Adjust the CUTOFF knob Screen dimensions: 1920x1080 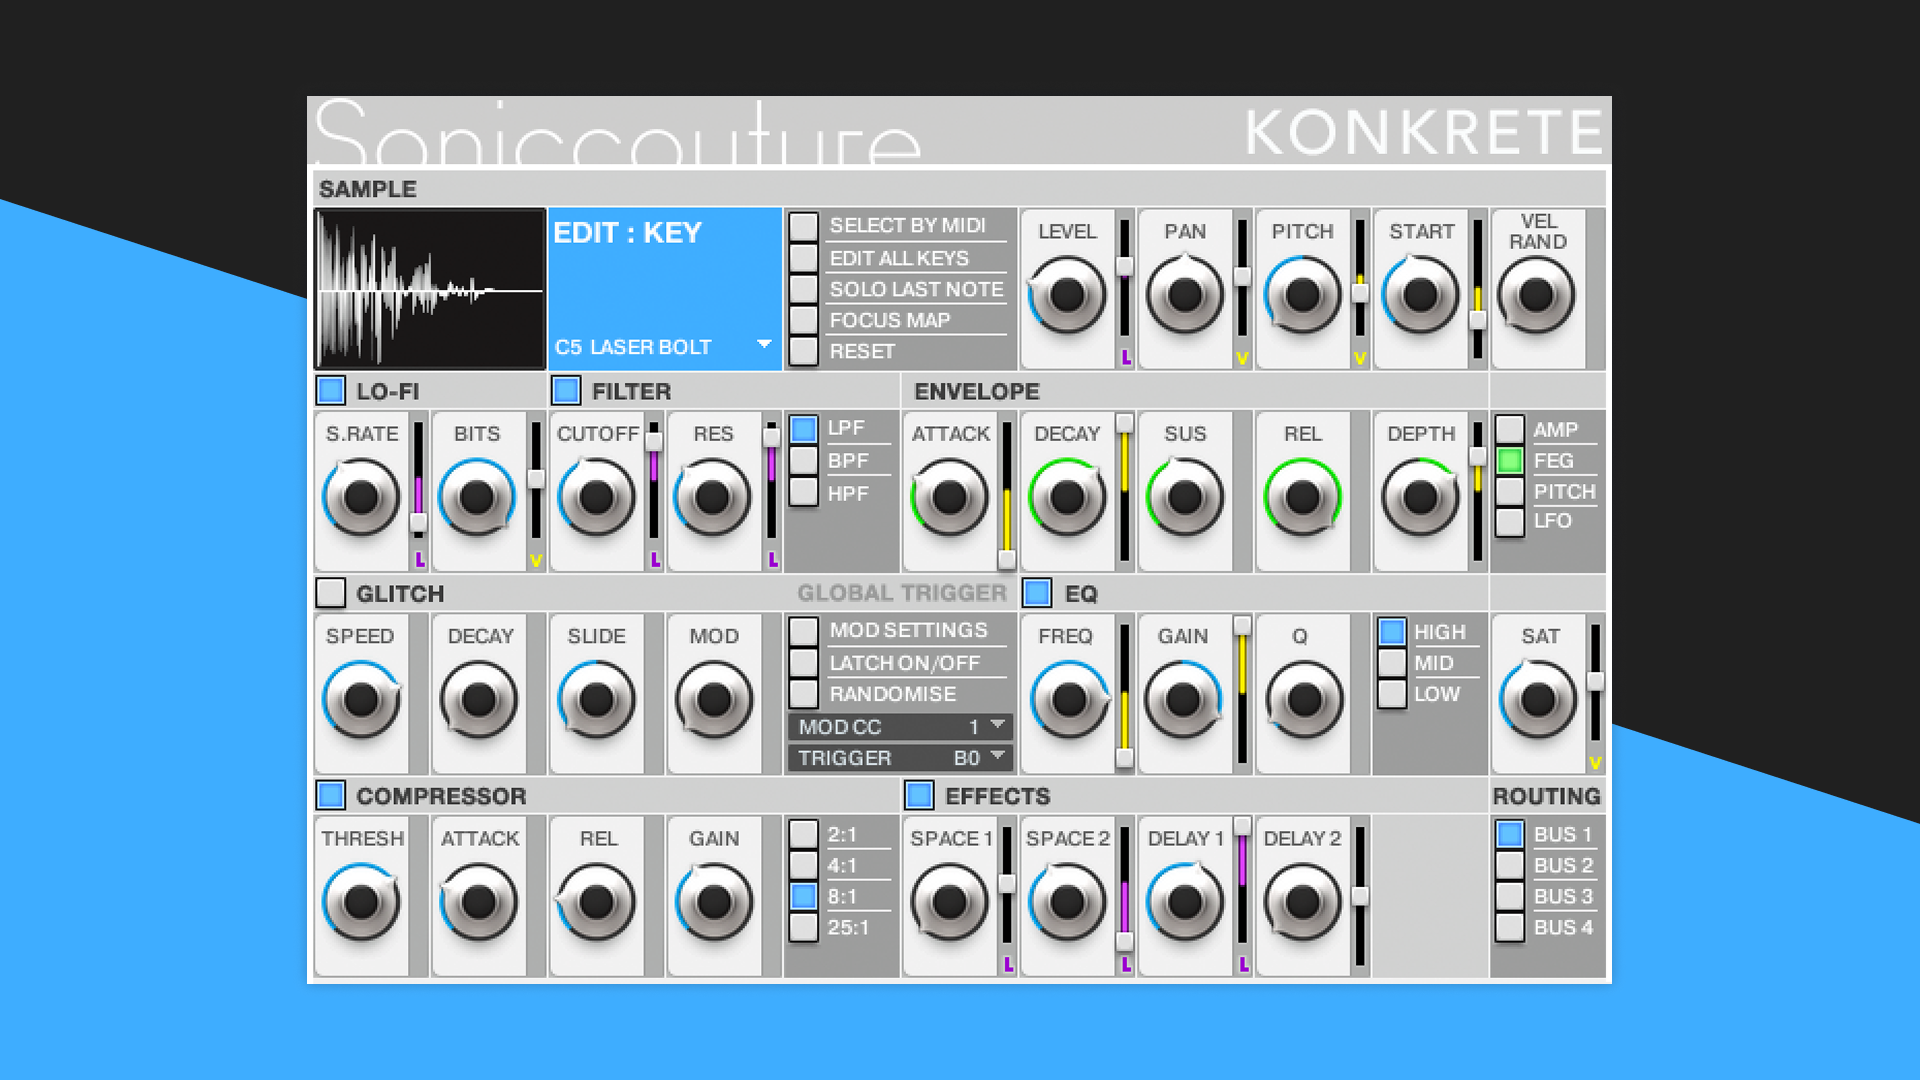tap(597, 495)
